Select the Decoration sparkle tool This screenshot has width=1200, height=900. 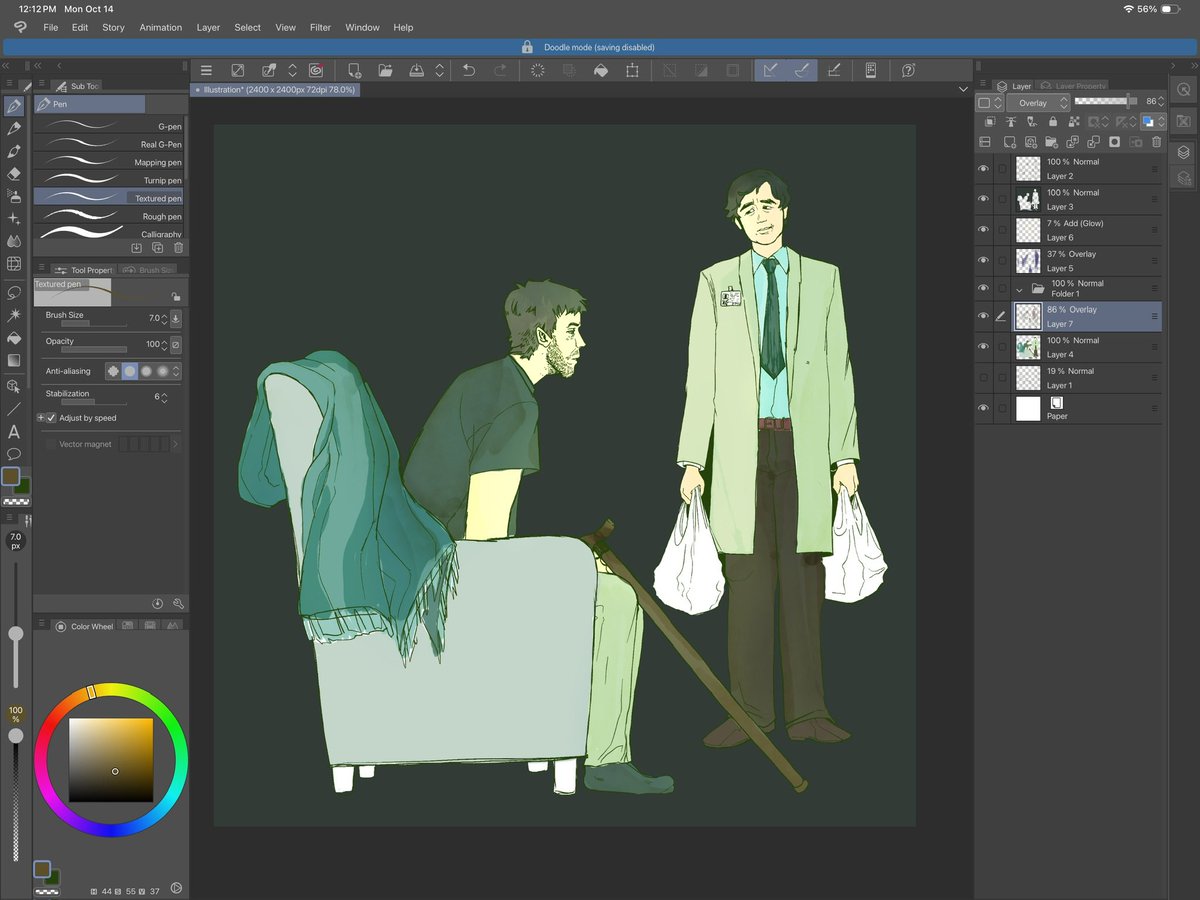click(x=14, y=218)
